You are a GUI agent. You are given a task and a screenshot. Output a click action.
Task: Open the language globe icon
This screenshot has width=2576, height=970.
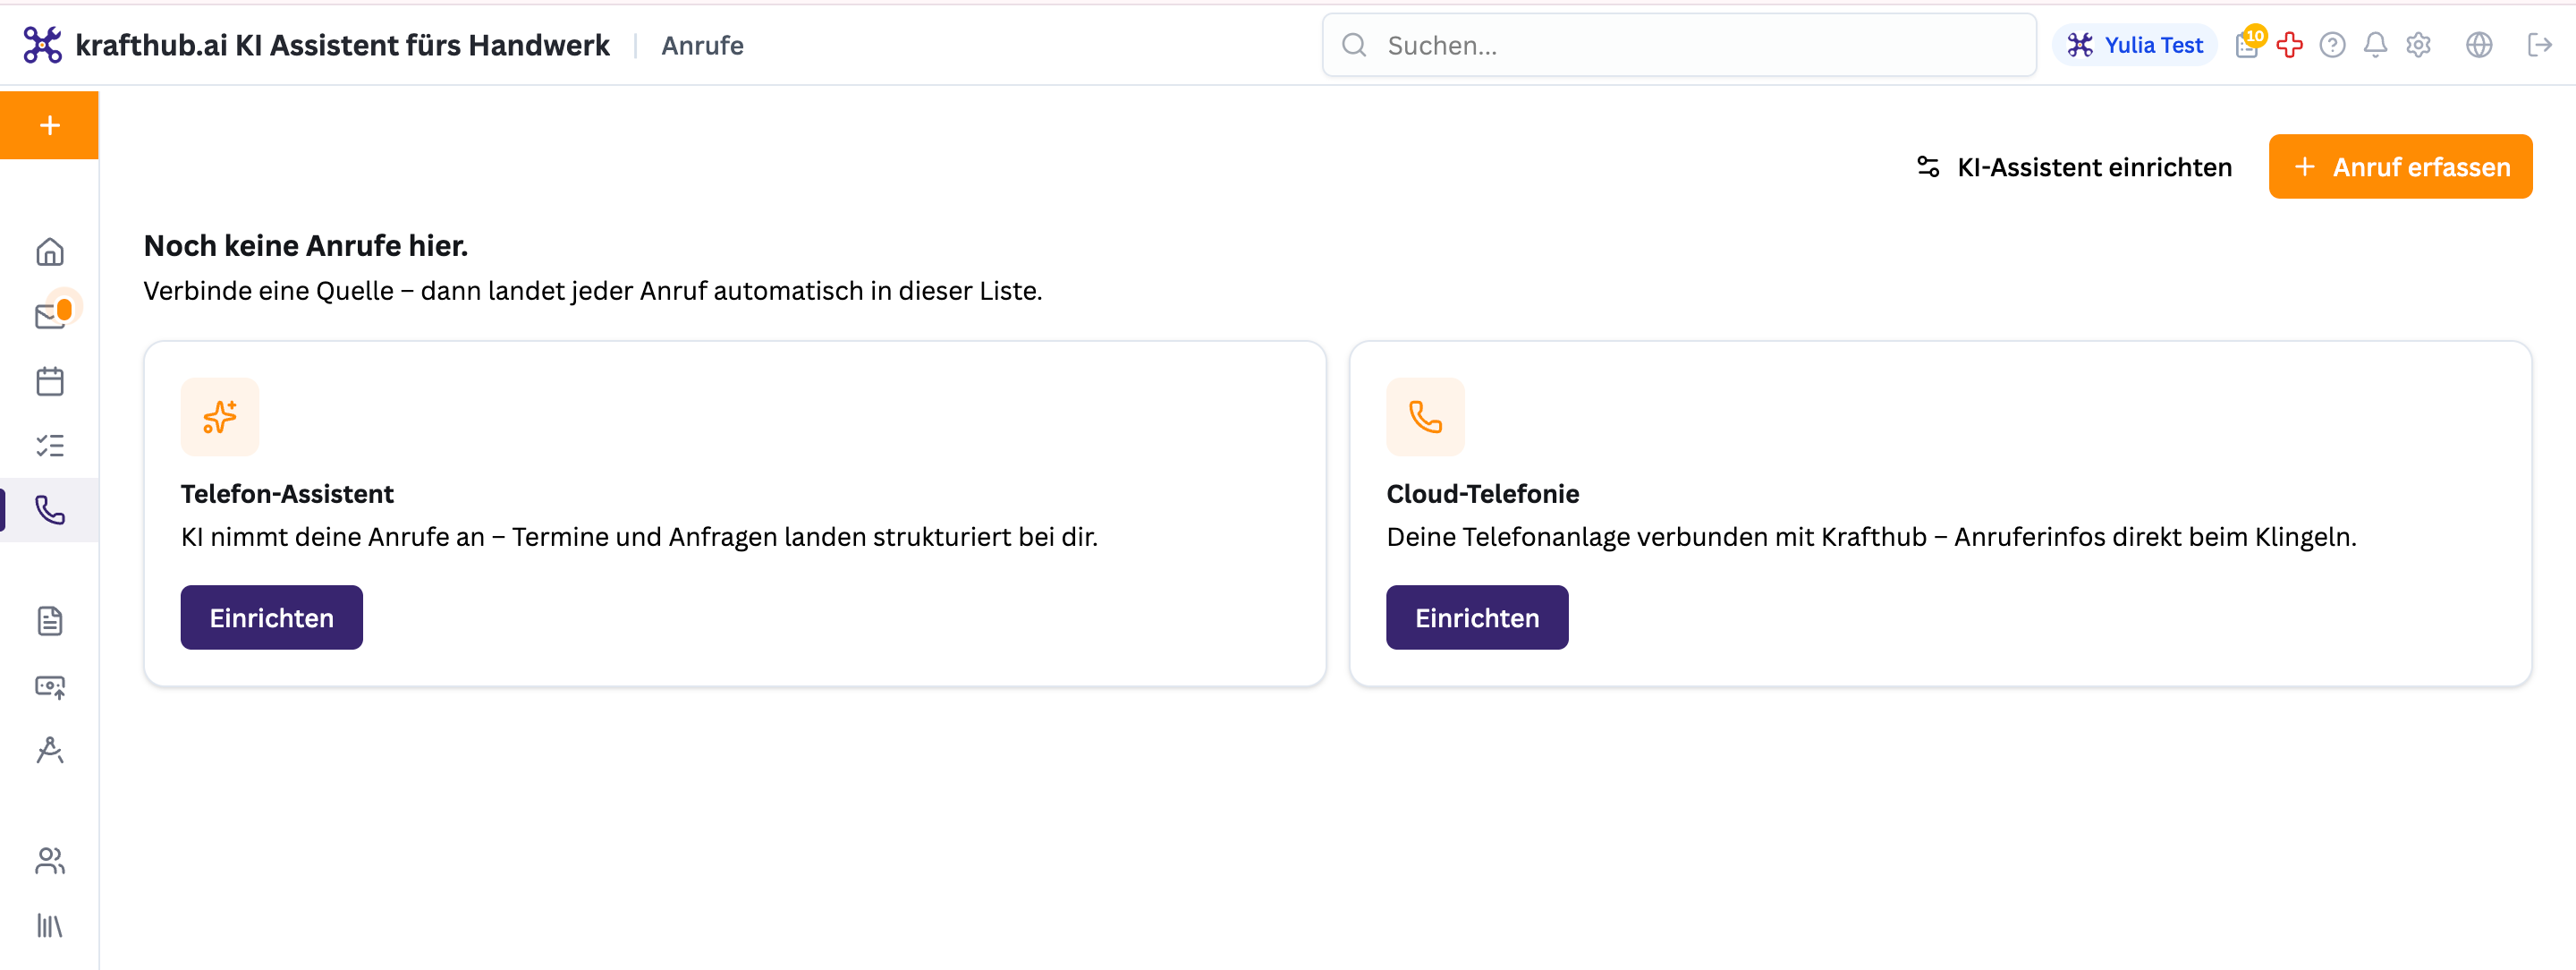(2479, 45)
